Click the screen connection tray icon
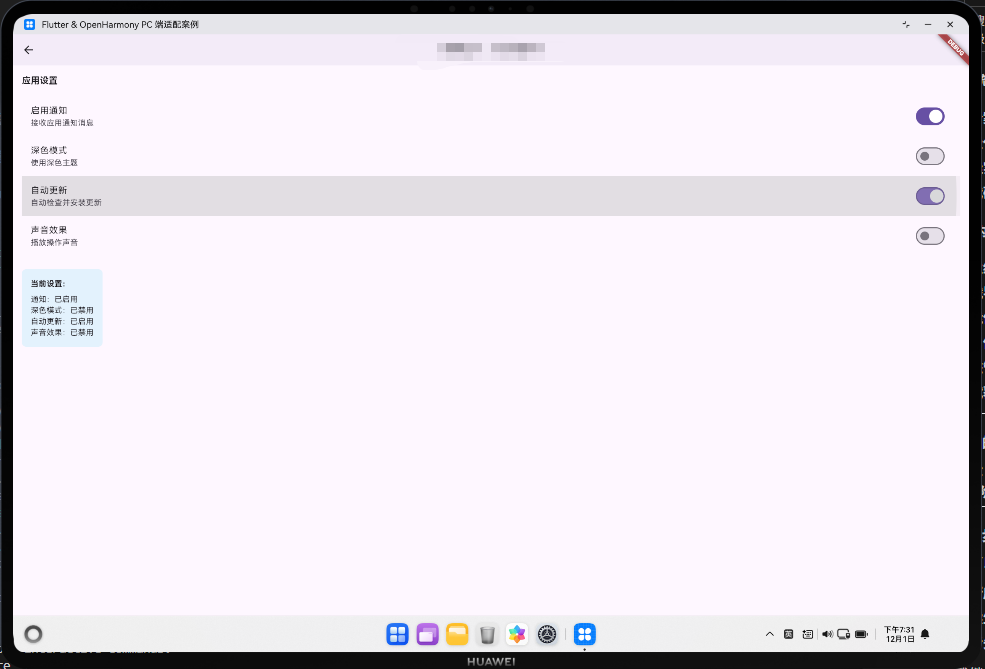 tap(844, 634)
